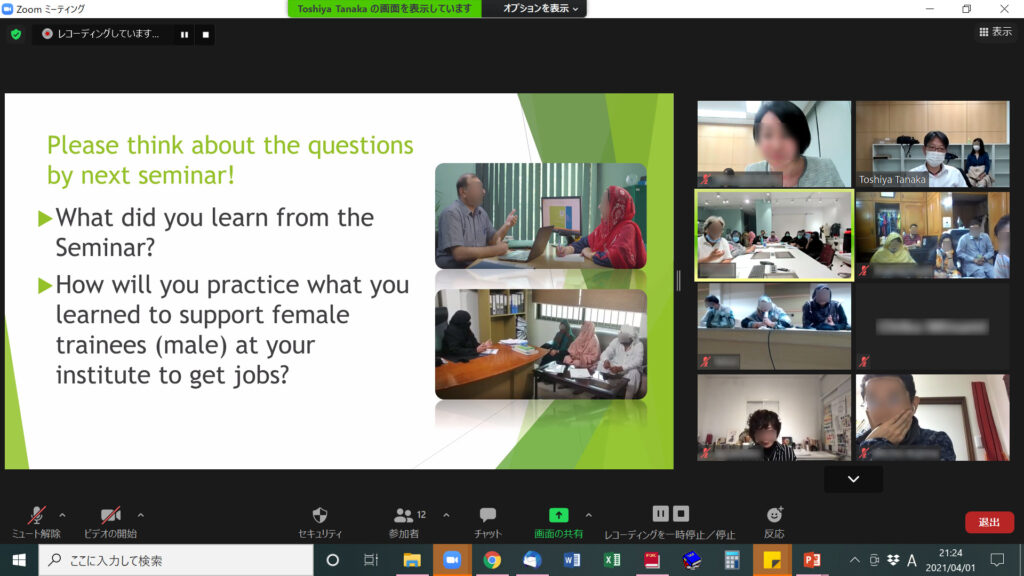The height and width of the screenshot is (576, 1024).
Task: Expand video options arrow beside ビデオの開始
Action: click(140, 515)
